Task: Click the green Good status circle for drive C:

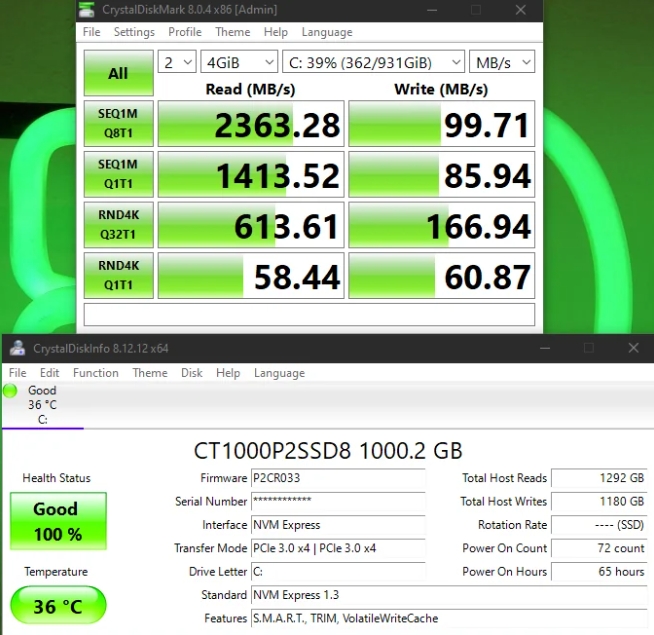Action: click(10, 391)
